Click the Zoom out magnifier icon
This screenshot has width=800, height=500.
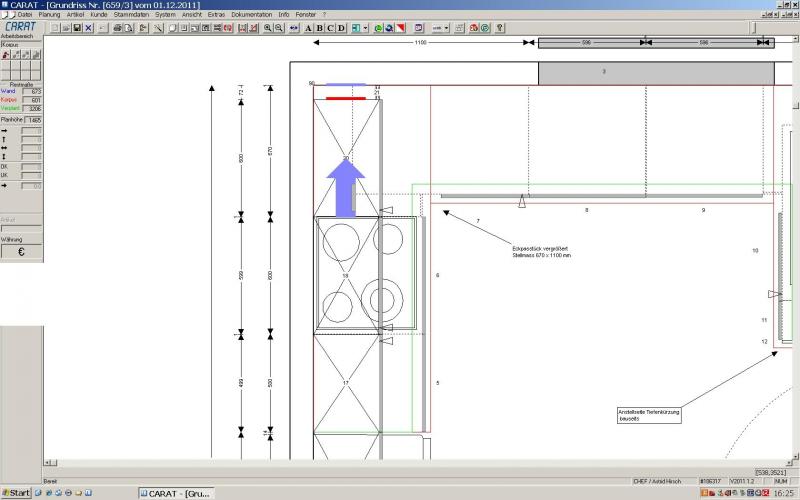point(279,28)
